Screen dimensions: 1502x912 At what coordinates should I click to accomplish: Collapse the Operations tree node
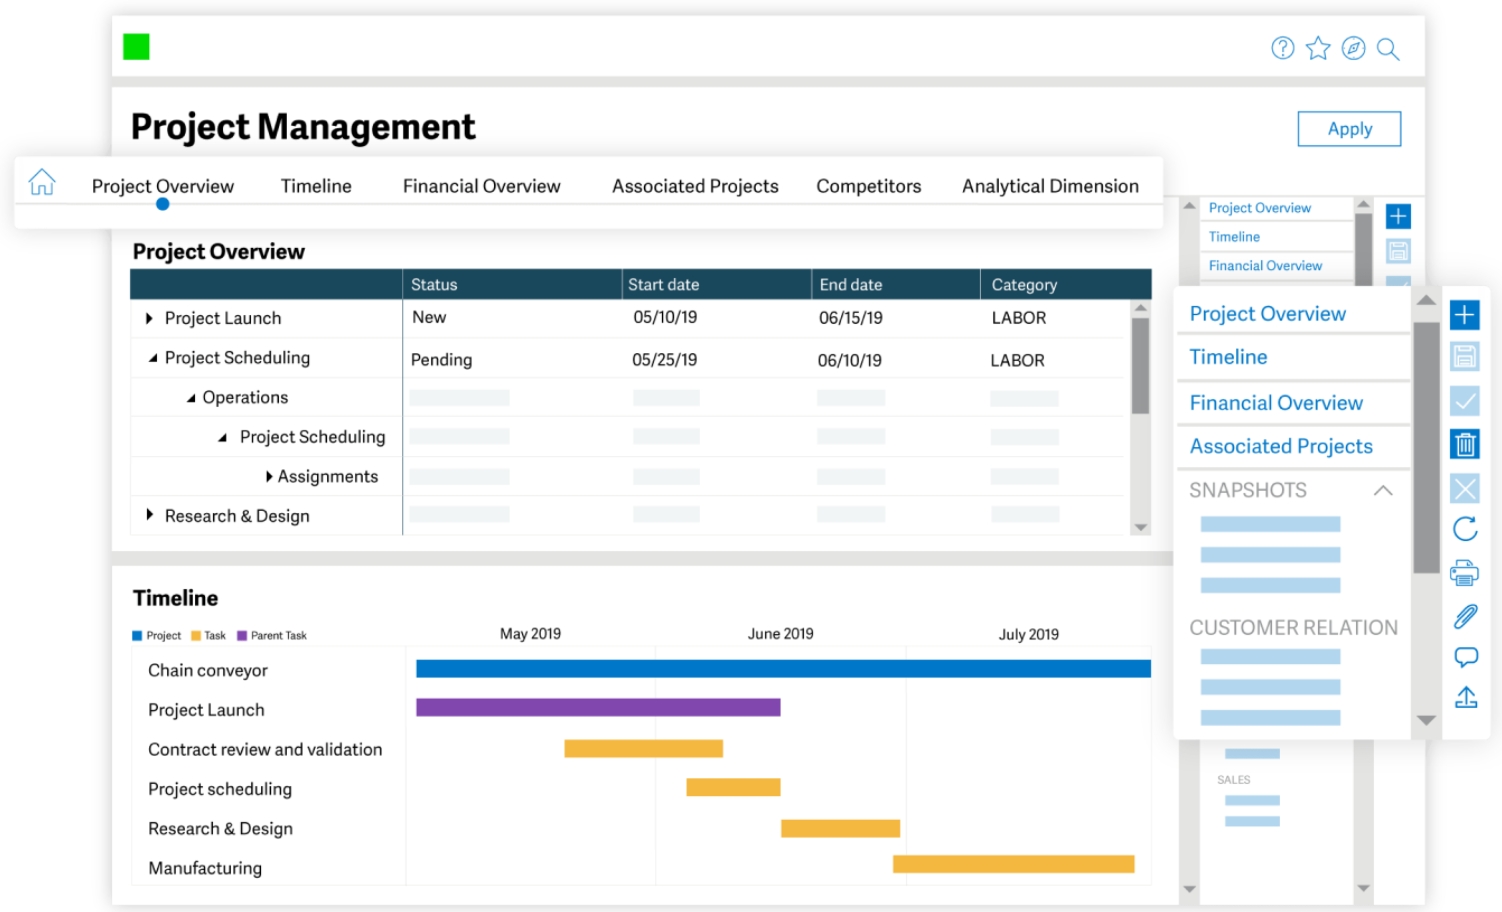click(x=191, y=398)
